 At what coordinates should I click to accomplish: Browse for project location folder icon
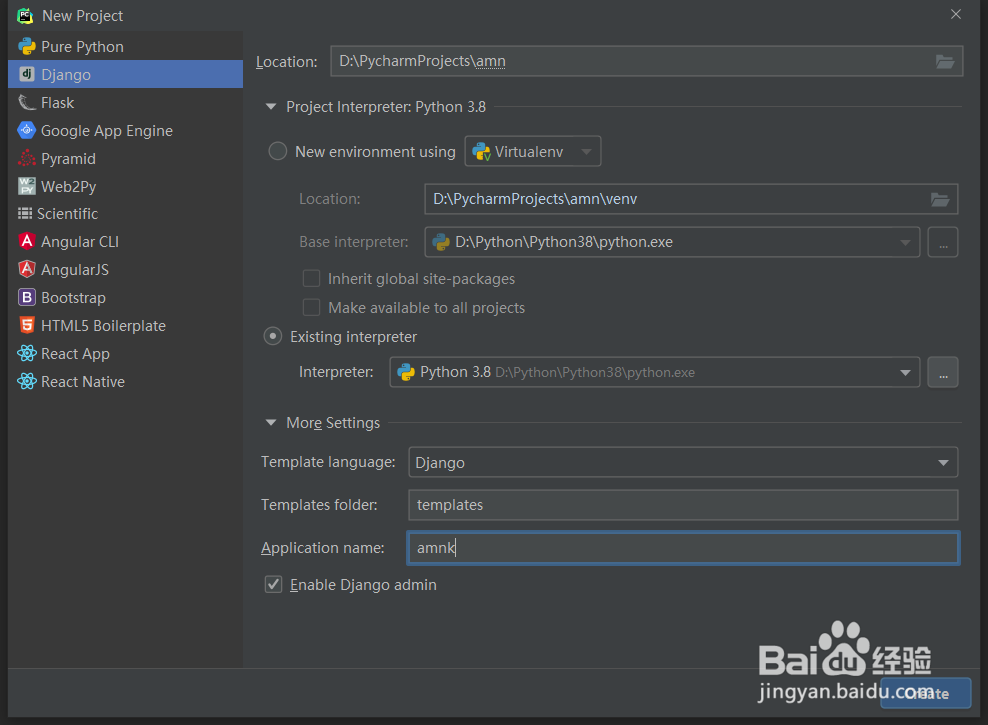944,62
